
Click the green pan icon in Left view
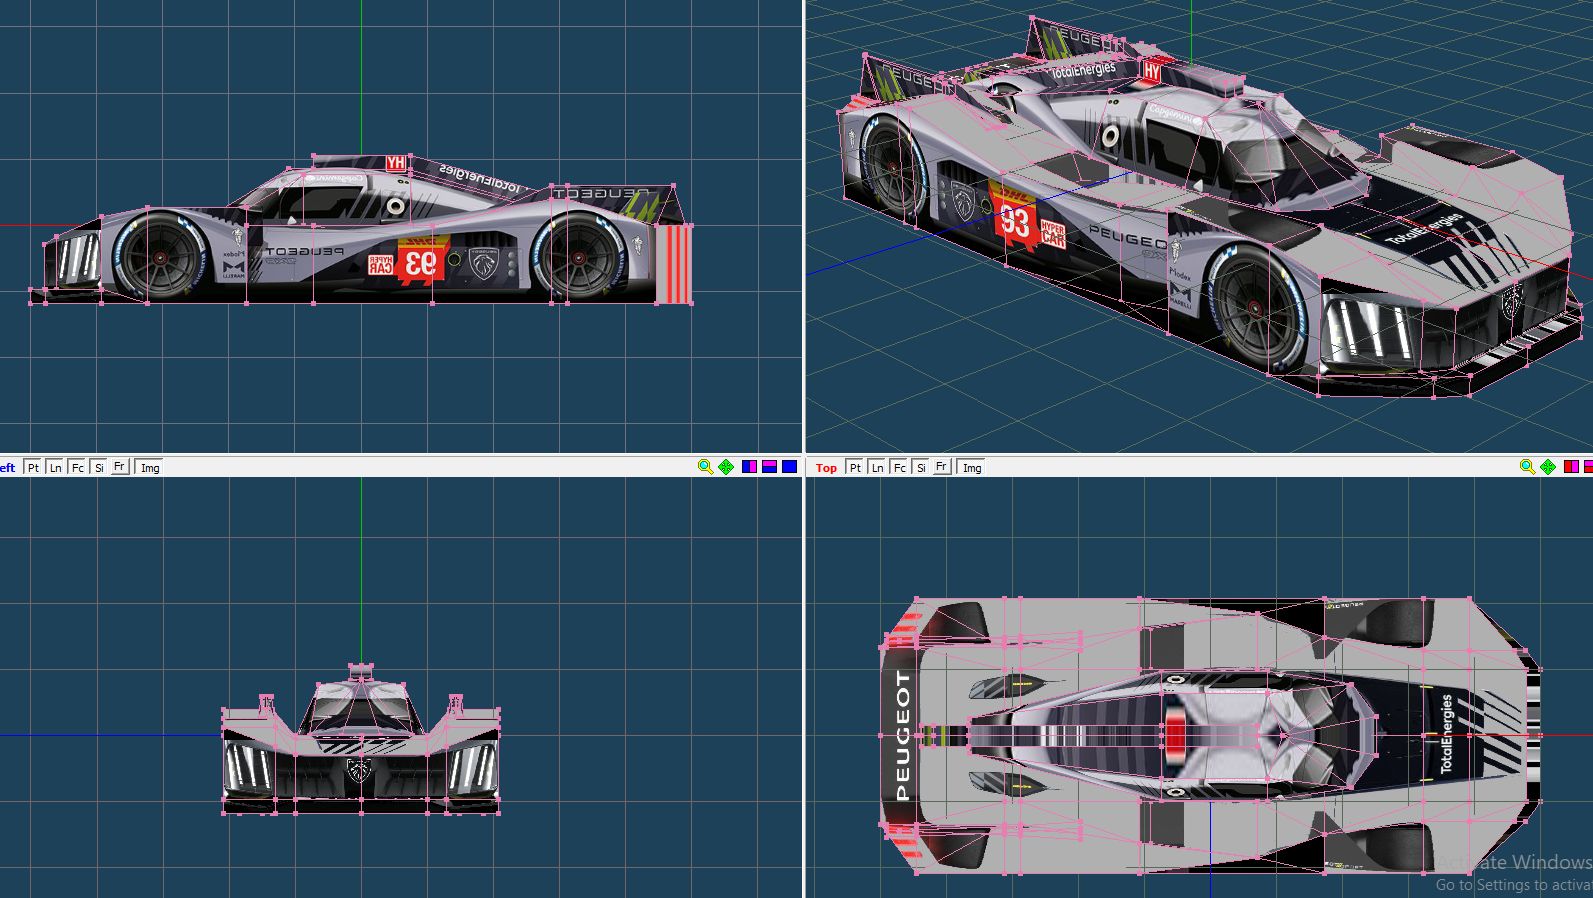726,467
